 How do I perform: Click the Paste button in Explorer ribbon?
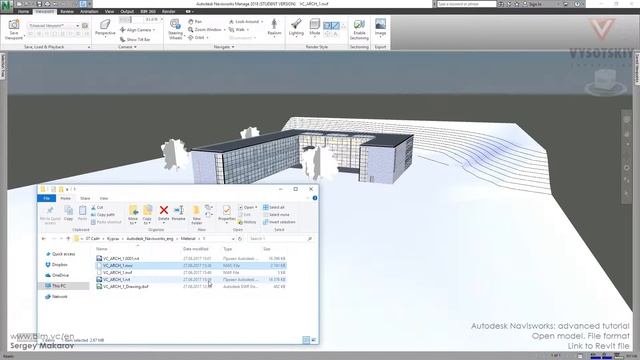(82, 213)
